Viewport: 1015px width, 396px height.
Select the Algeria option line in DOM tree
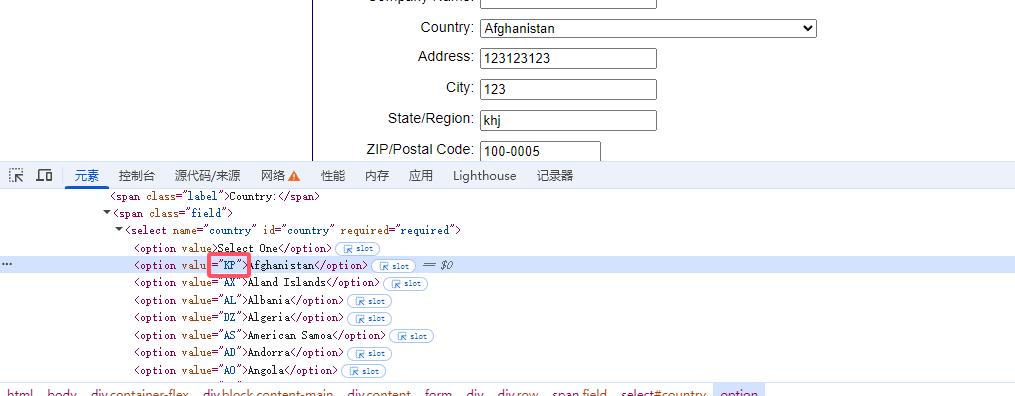click(238, 318)
